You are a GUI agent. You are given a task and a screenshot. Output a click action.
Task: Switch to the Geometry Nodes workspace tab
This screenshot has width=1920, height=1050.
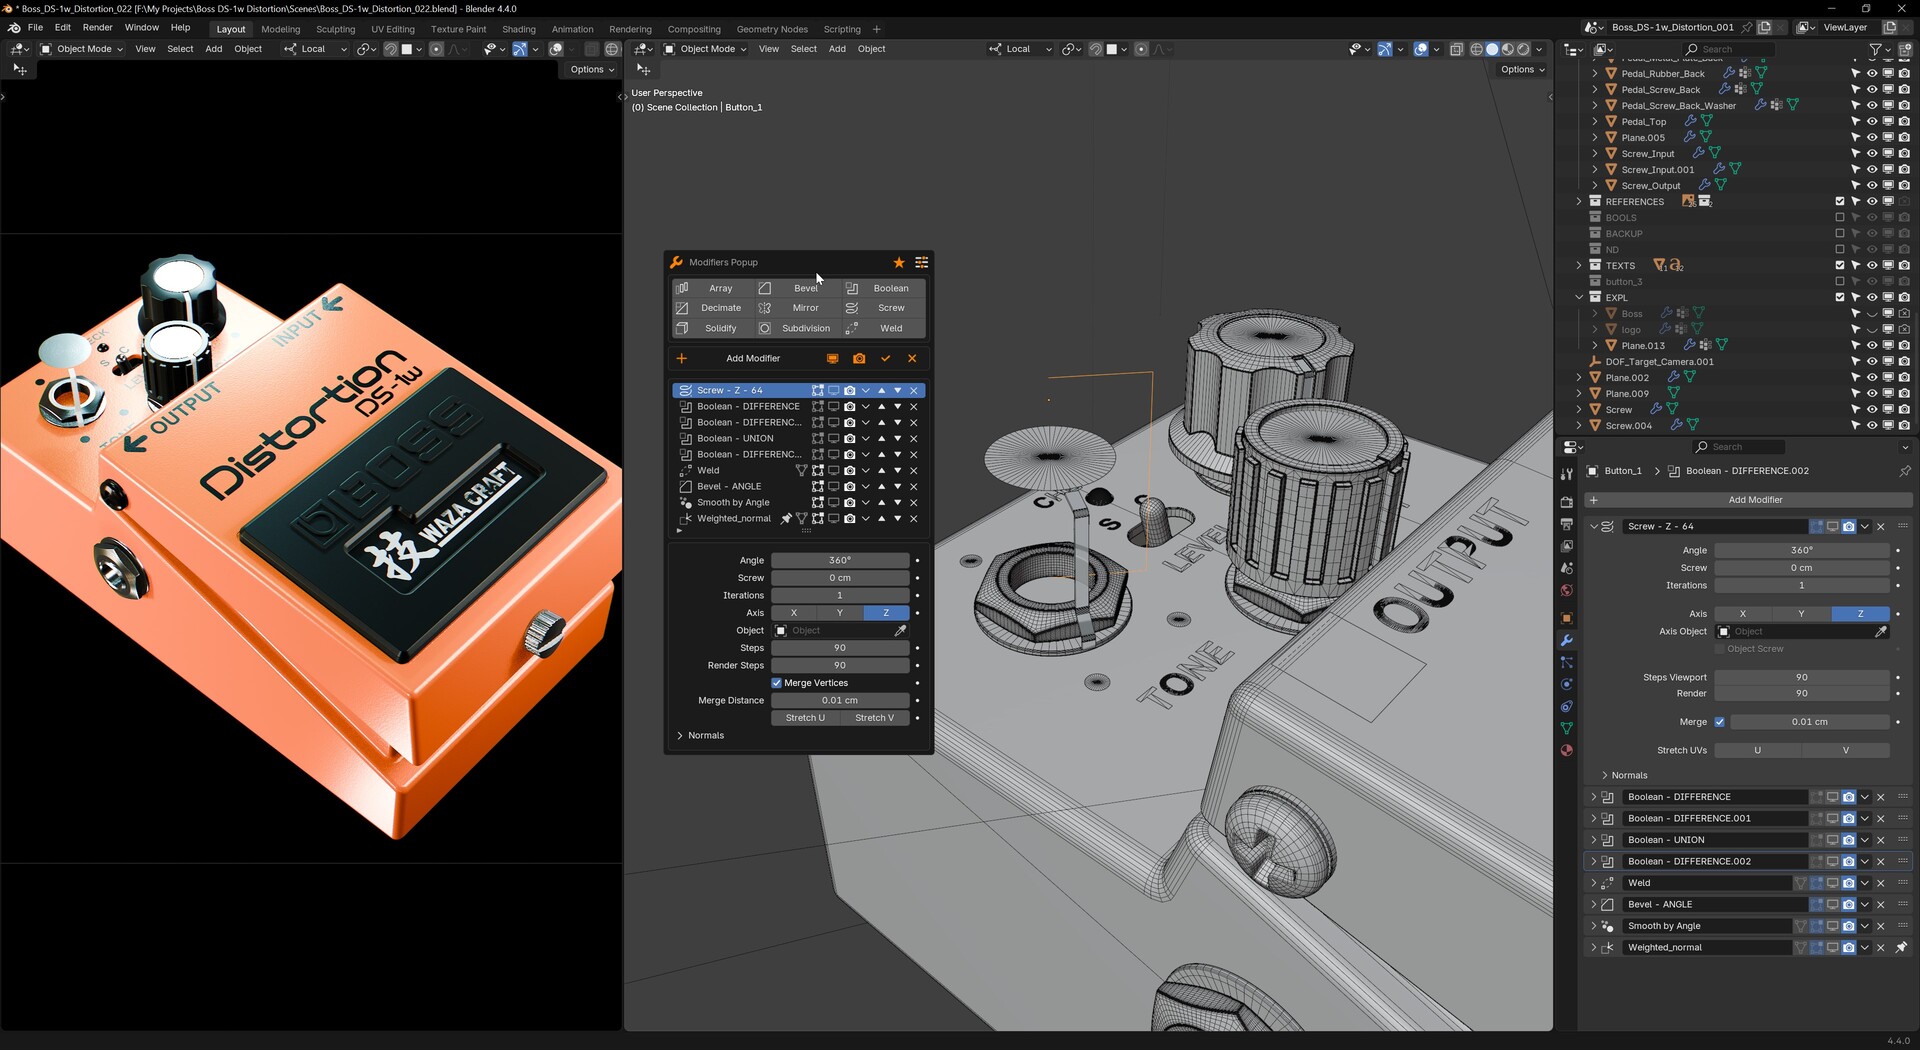(x=772, y=29)
